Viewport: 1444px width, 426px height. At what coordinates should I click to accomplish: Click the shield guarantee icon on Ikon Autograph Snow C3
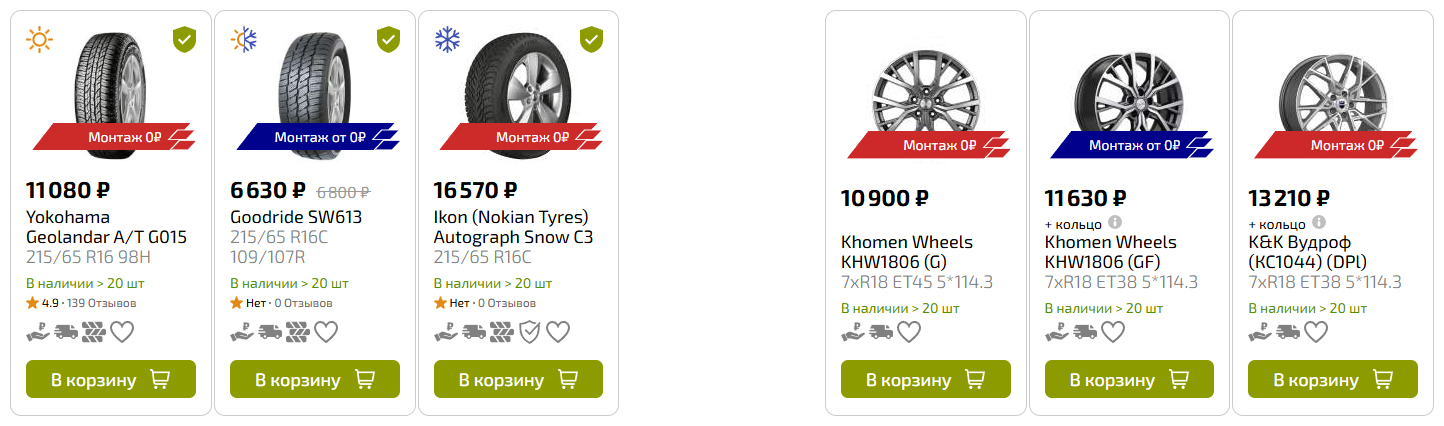530,332
